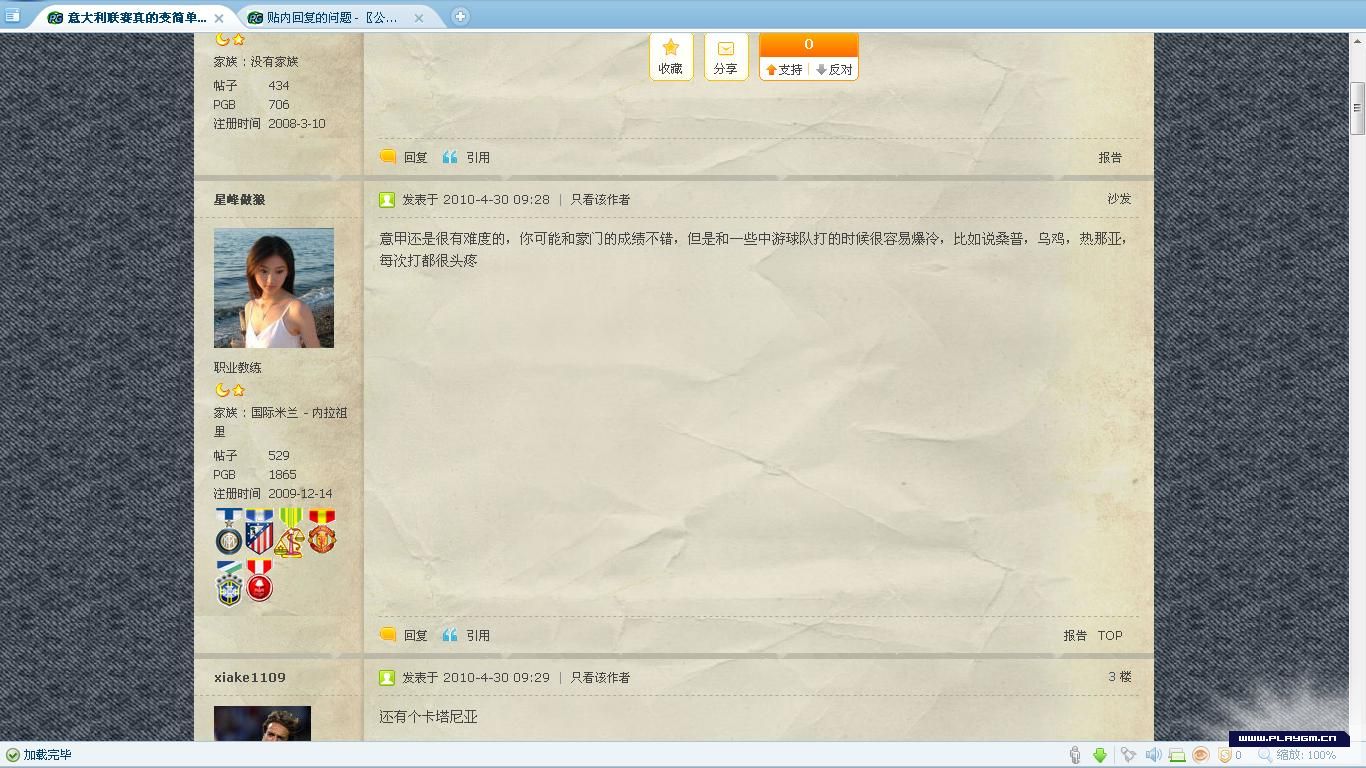Close the 贴内回复的问题 tab
Screen dimensions: 1366x768
[x=419, y=18]
